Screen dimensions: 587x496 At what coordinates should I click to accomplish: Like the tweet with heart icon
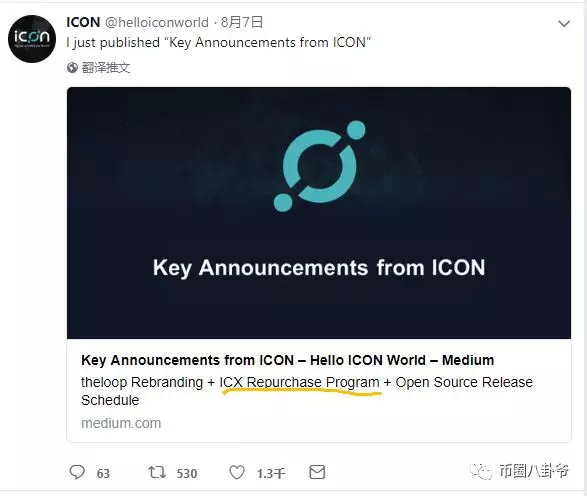pos(237,472)
